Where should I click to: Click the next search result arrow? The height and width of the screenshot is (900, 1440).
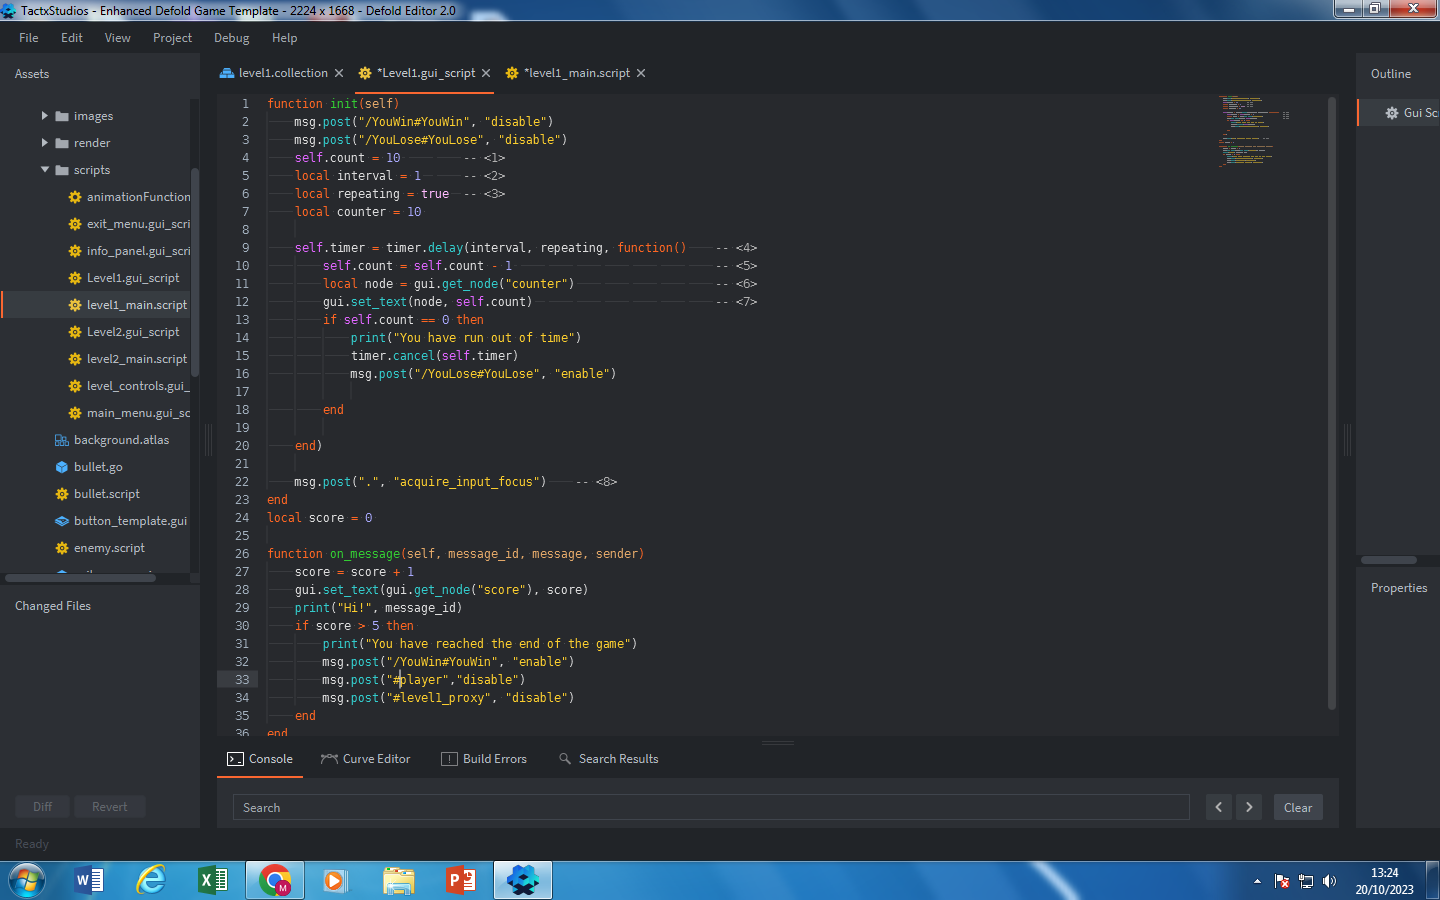[1249, 807]
